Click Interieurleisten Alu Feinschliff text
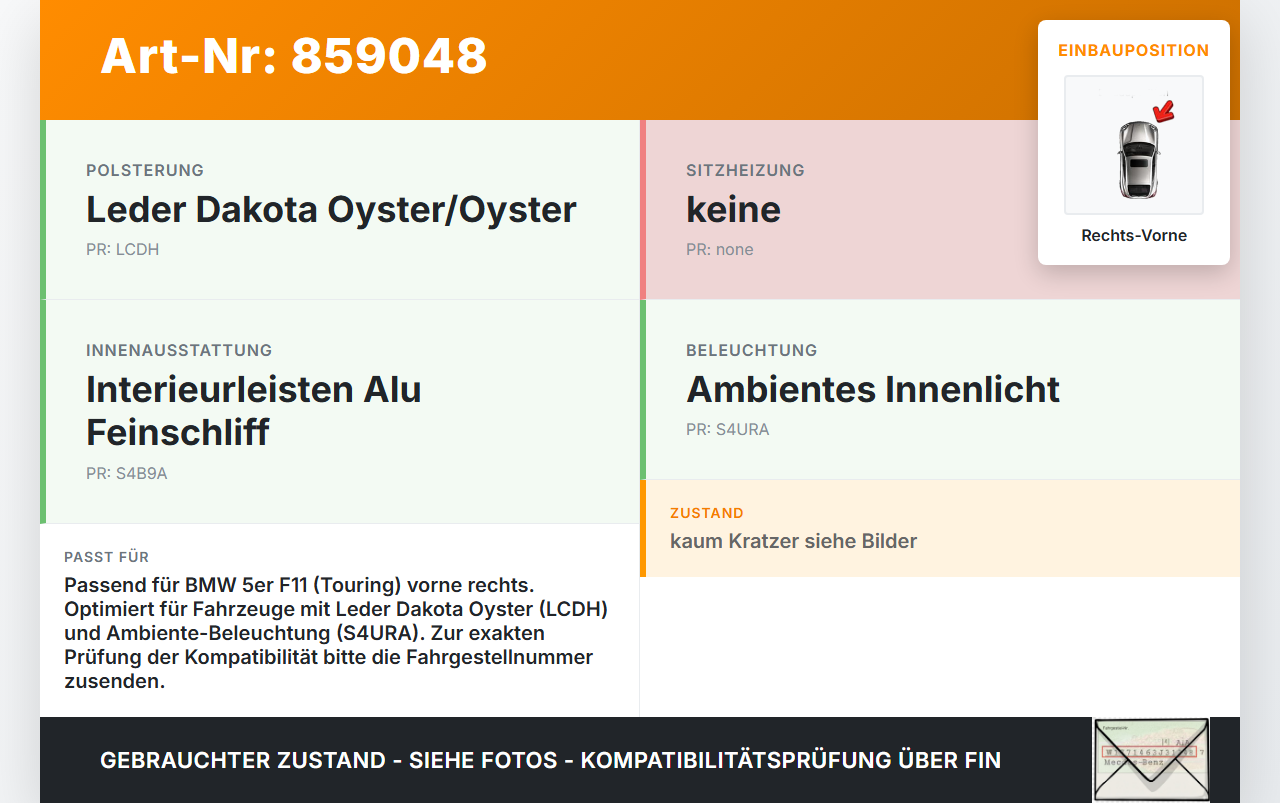 [x=254, y=410]
